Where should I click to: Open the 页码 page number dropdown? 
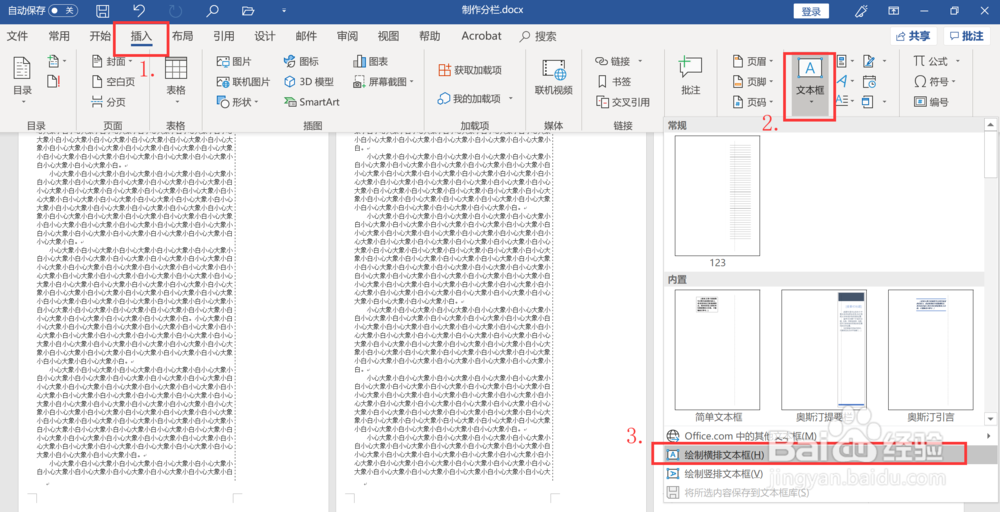752,102
